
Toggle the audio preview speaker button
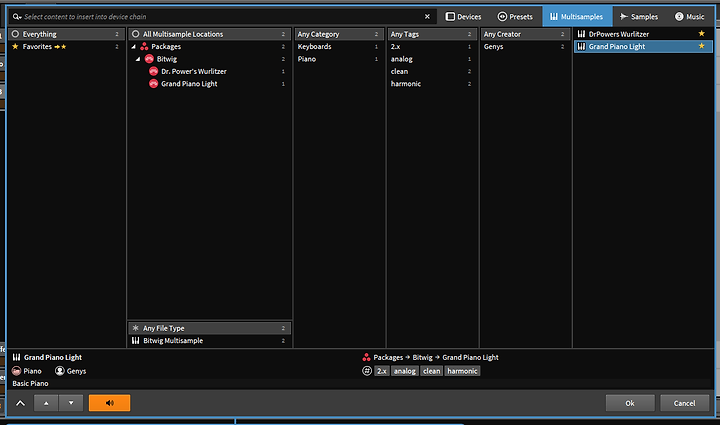tap(109, 403)
